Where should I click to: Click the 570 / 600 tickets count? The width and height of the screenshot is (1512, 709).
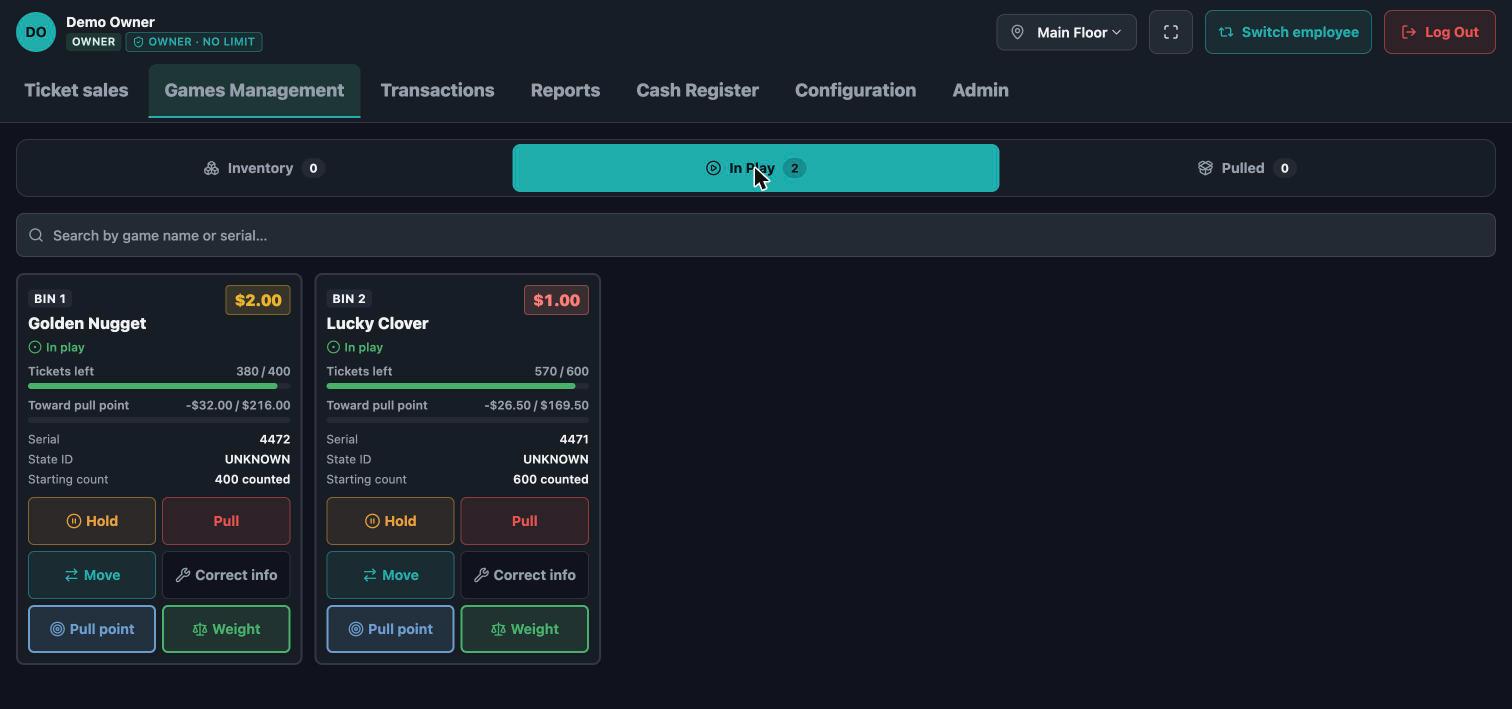click(561, 371)
